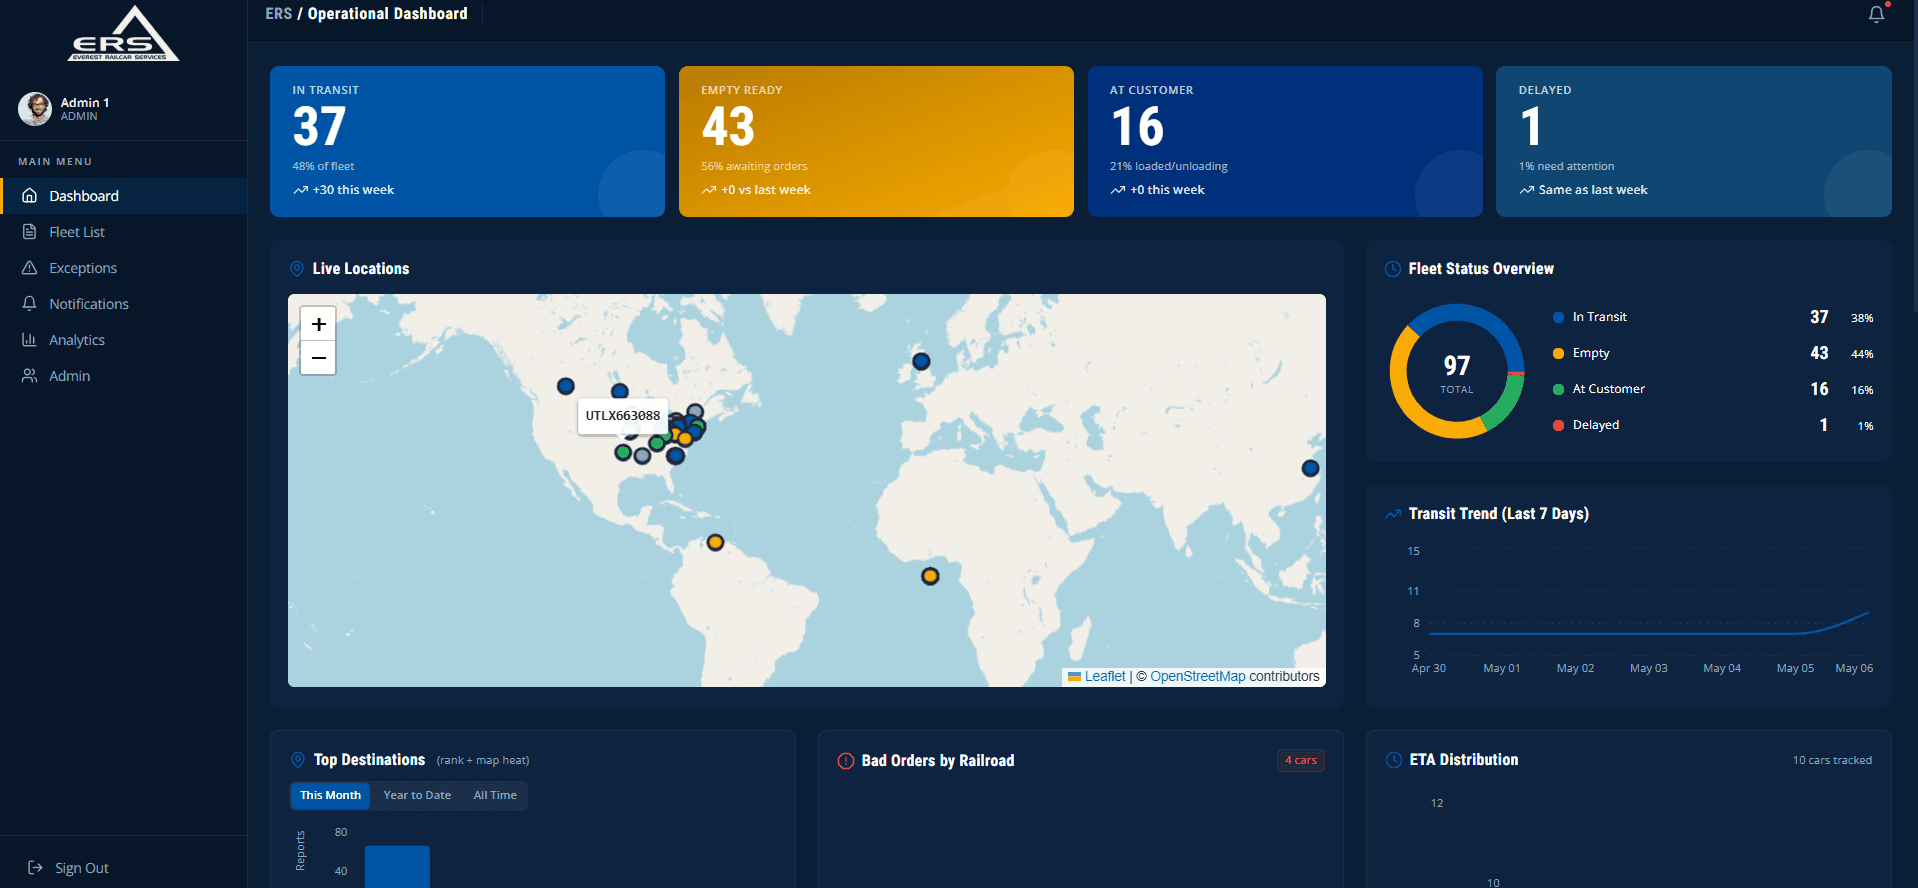Image resolution: width=1918 pixels, height=888 pixels.
Task: Open Exceptions from the main menu
Action: (x=124, y=268)
